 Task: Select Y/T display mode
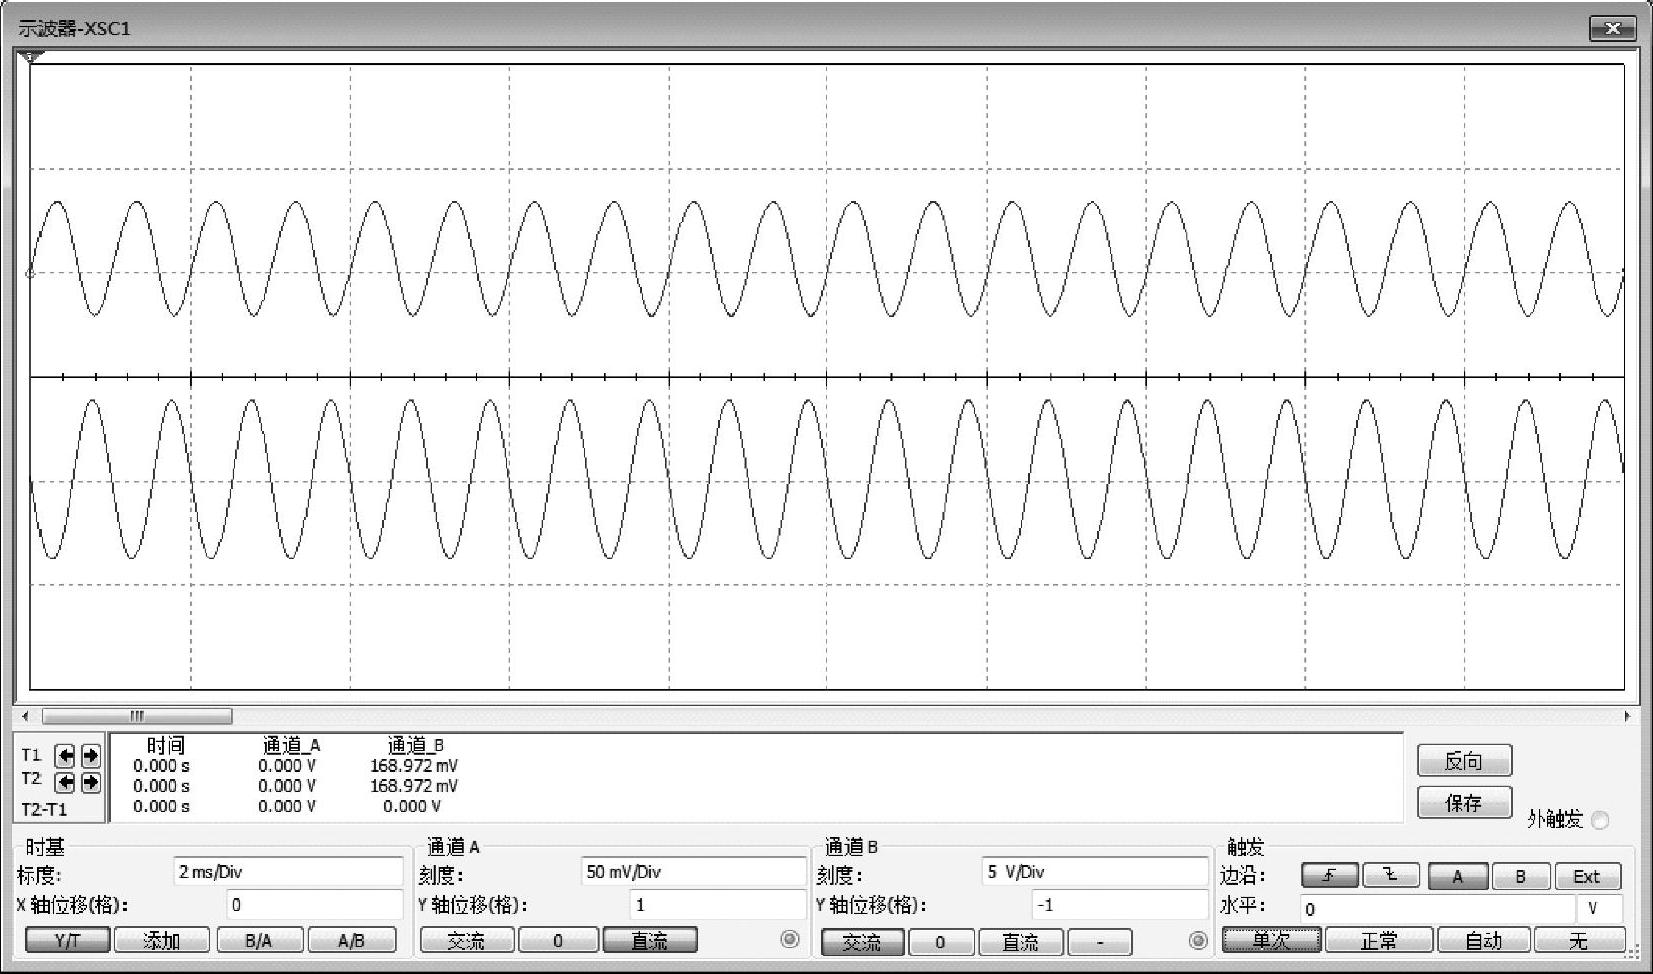click(67, 941)
